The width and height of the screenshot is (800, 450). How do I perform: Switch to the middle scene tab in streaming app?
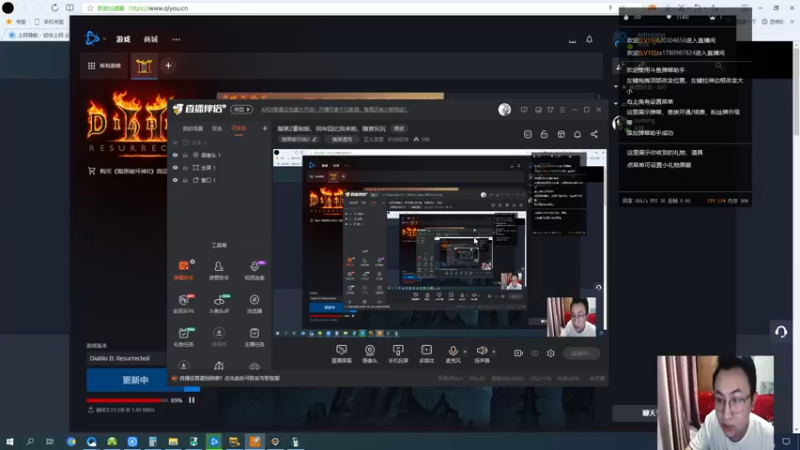point(217,129)
